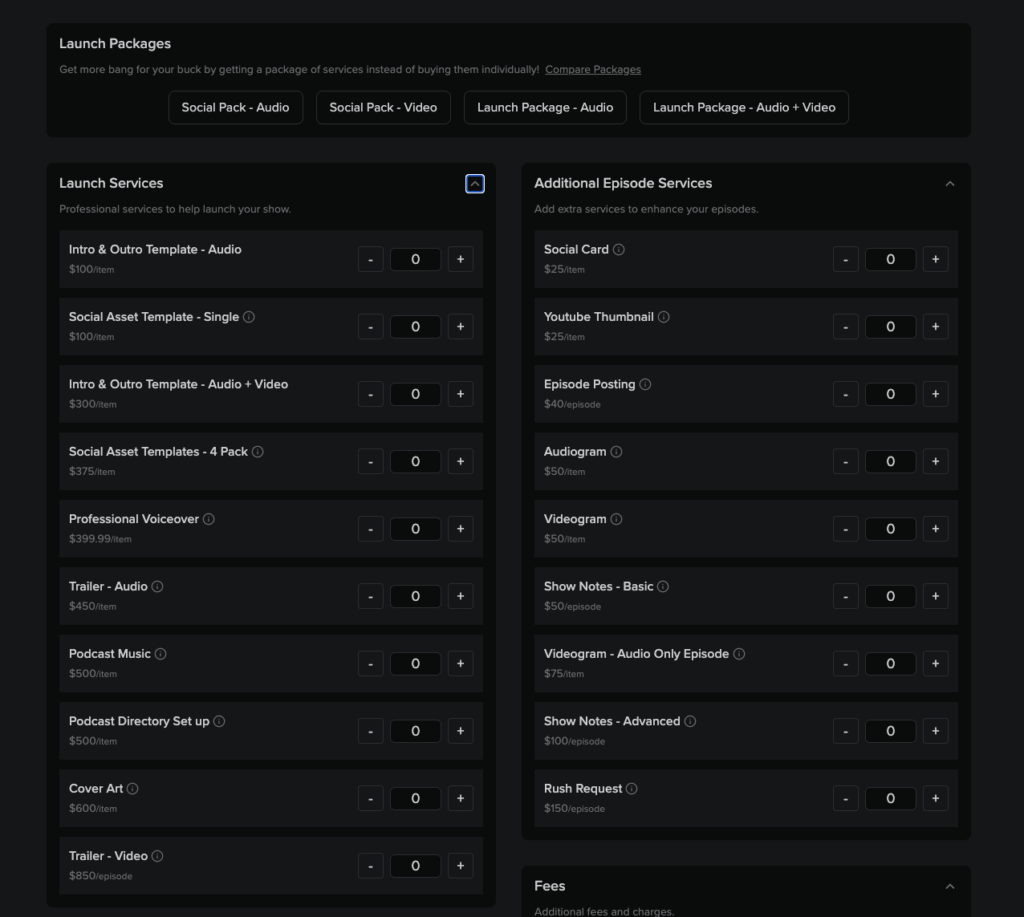Click info icon beside Youtube Thumbnail
The height and width of the screenshot is (917, 1024).
pyautogui.click(x=664, y=317)
